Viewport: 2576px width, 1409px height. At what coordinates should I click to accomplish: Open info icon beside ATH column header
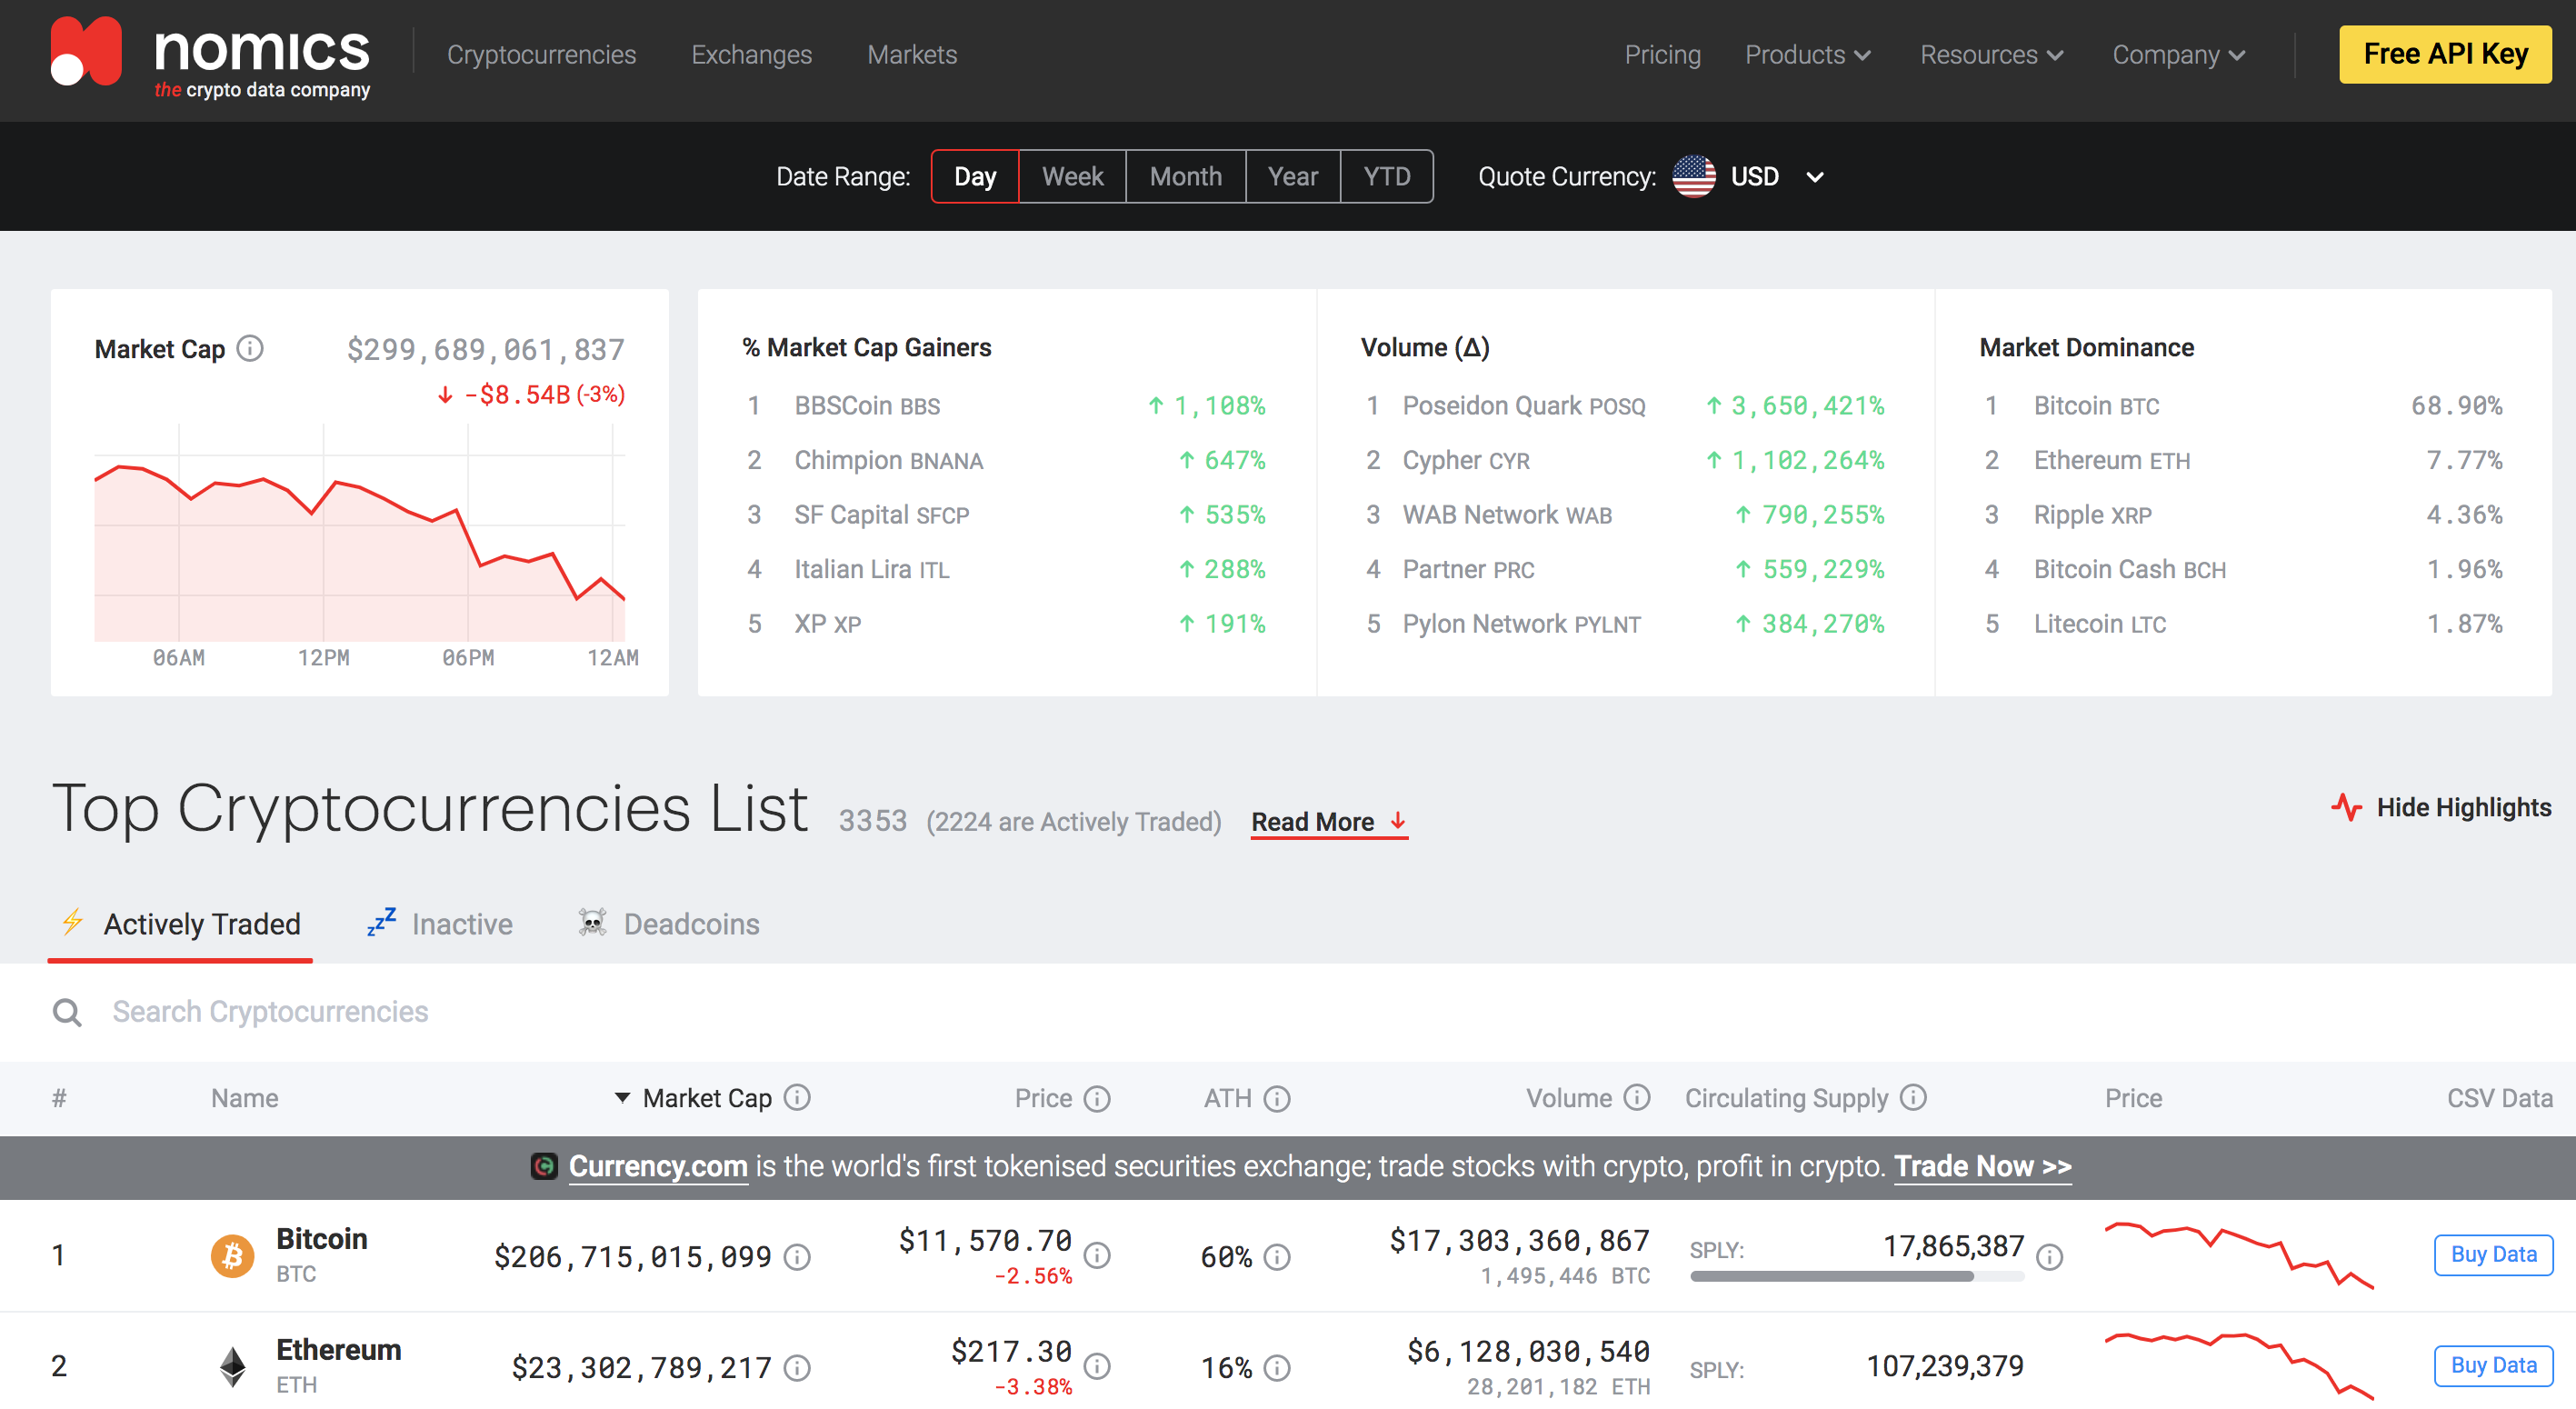point(1277,1098)
